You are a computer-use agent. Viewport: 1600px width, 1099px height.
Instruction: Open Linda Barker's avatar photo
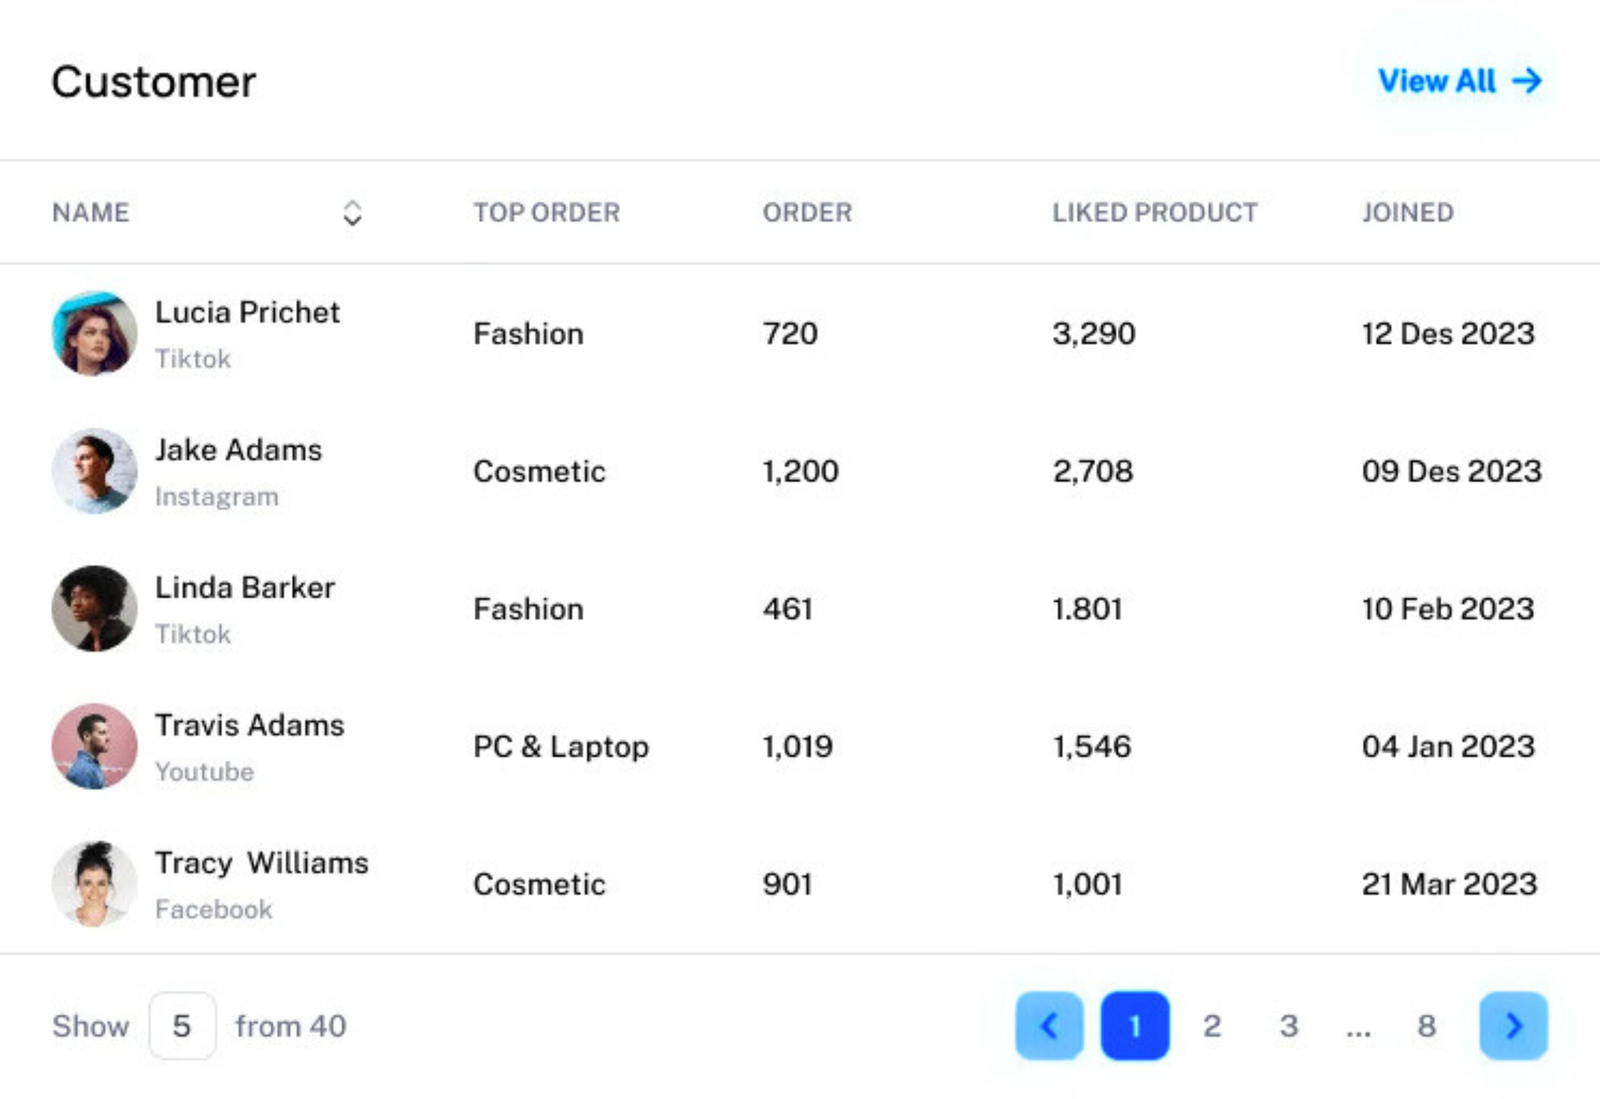coord(94,608)
